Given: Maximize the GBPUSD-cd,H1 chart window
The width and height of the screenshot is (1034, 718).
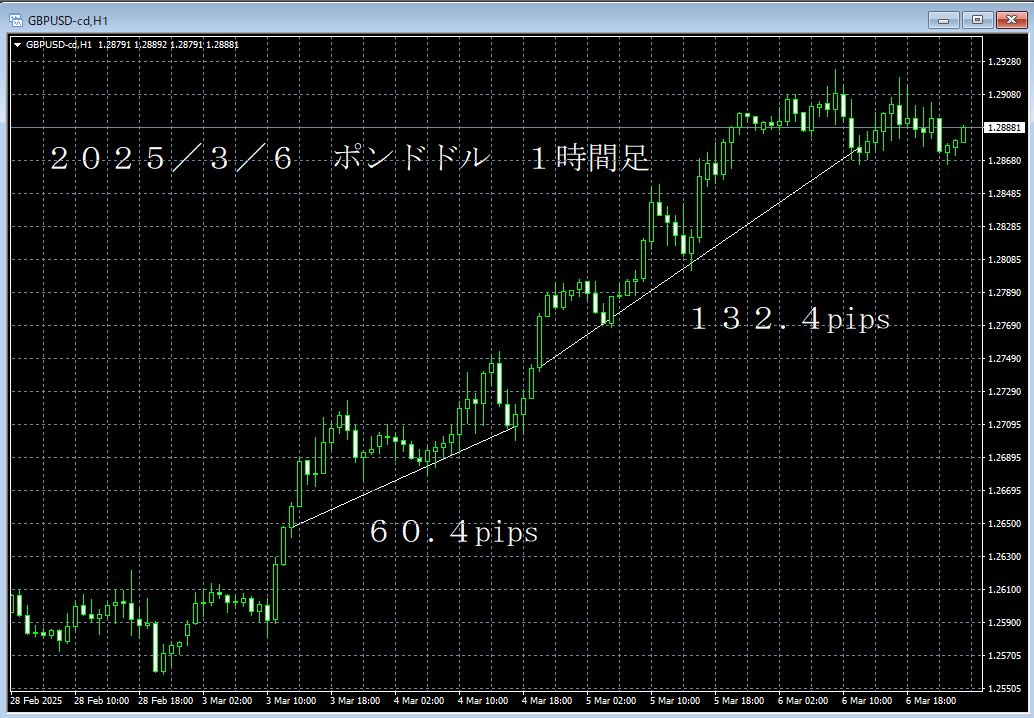Looking at the screenshot, I should click(976, 19).
